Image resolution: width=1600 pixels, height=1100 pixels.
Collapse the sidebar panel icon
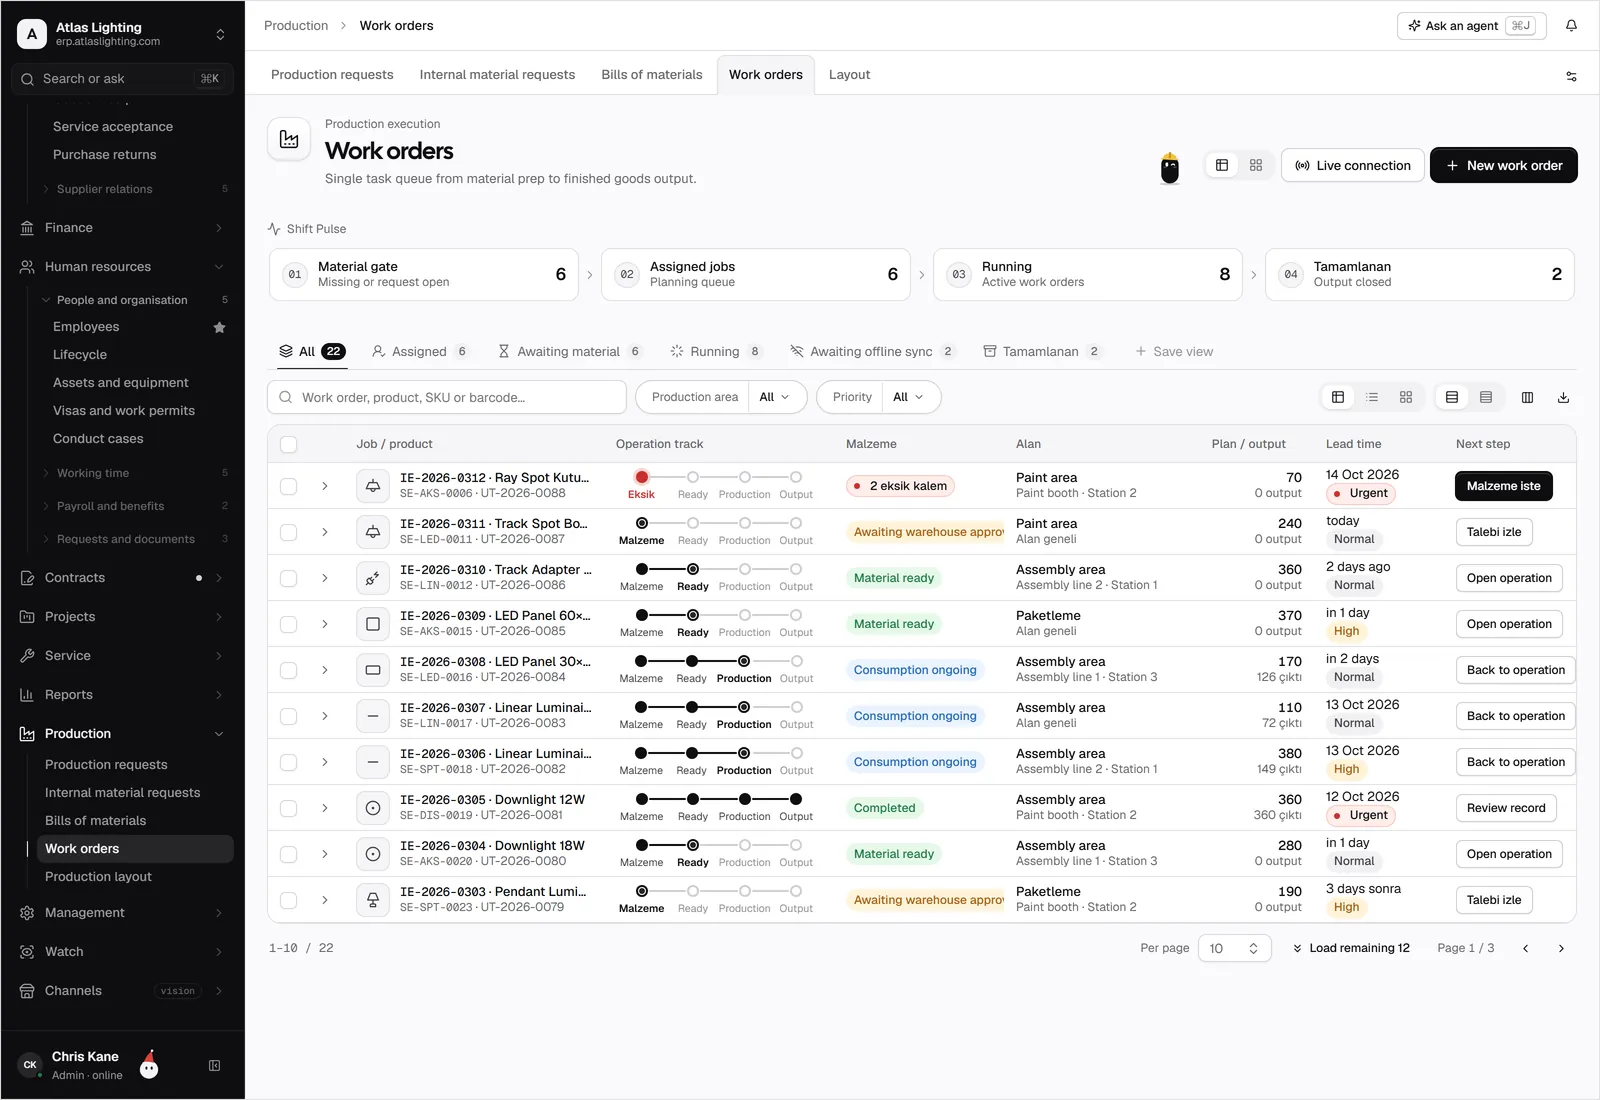[214, 1066]
